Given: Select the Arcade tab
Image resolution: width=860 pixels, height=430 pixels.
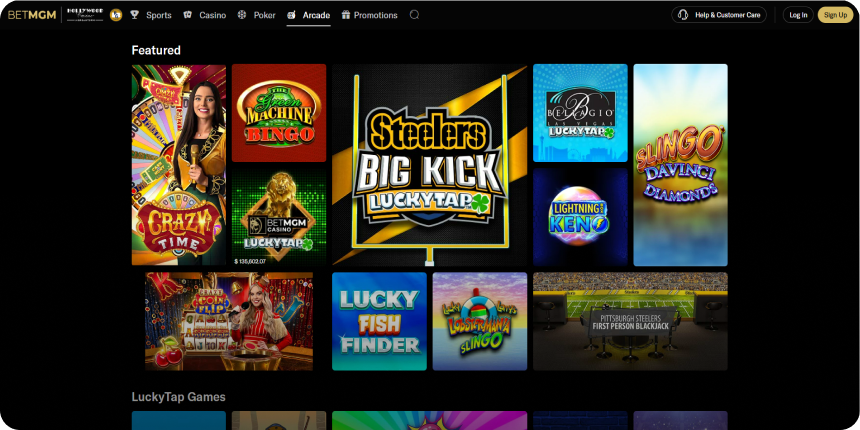Looking at the screenshot, I should pos(316,15).
